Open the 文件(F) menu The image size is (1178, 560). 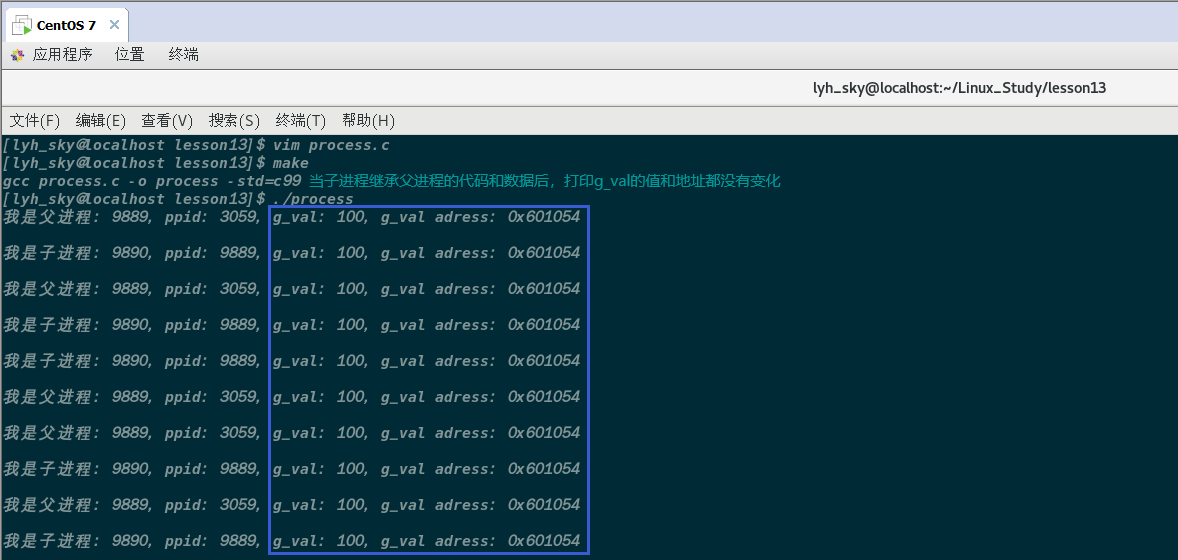pyautogui.click(x=34, y=121)
